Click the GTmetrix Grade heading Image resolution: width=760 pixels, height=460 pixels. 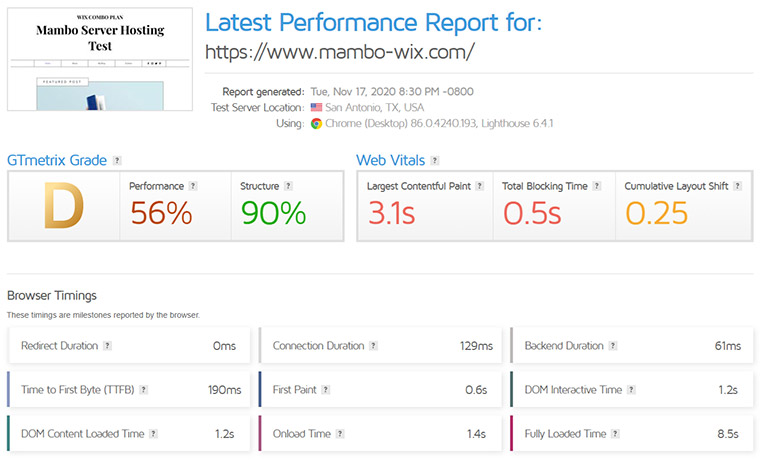pyautogui.click(x=57, y=160)
